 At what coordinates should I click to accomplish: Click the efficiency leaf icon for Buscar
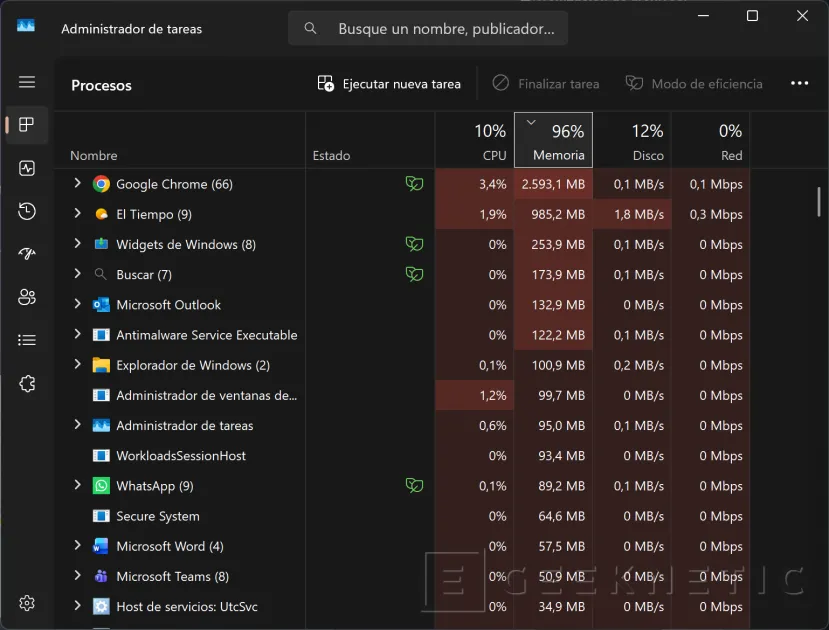414,274
